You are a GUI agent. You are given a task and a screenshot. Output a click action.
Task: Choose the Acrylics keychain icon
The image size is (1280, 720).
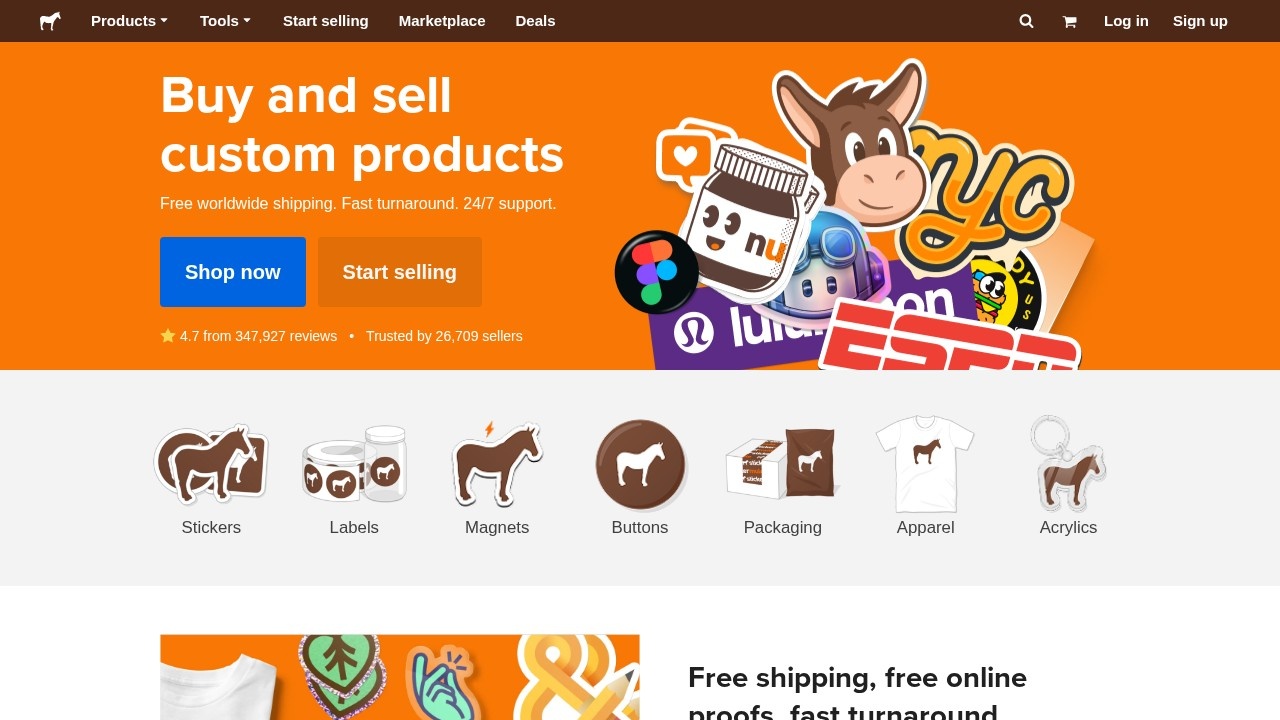[1068, 463]
